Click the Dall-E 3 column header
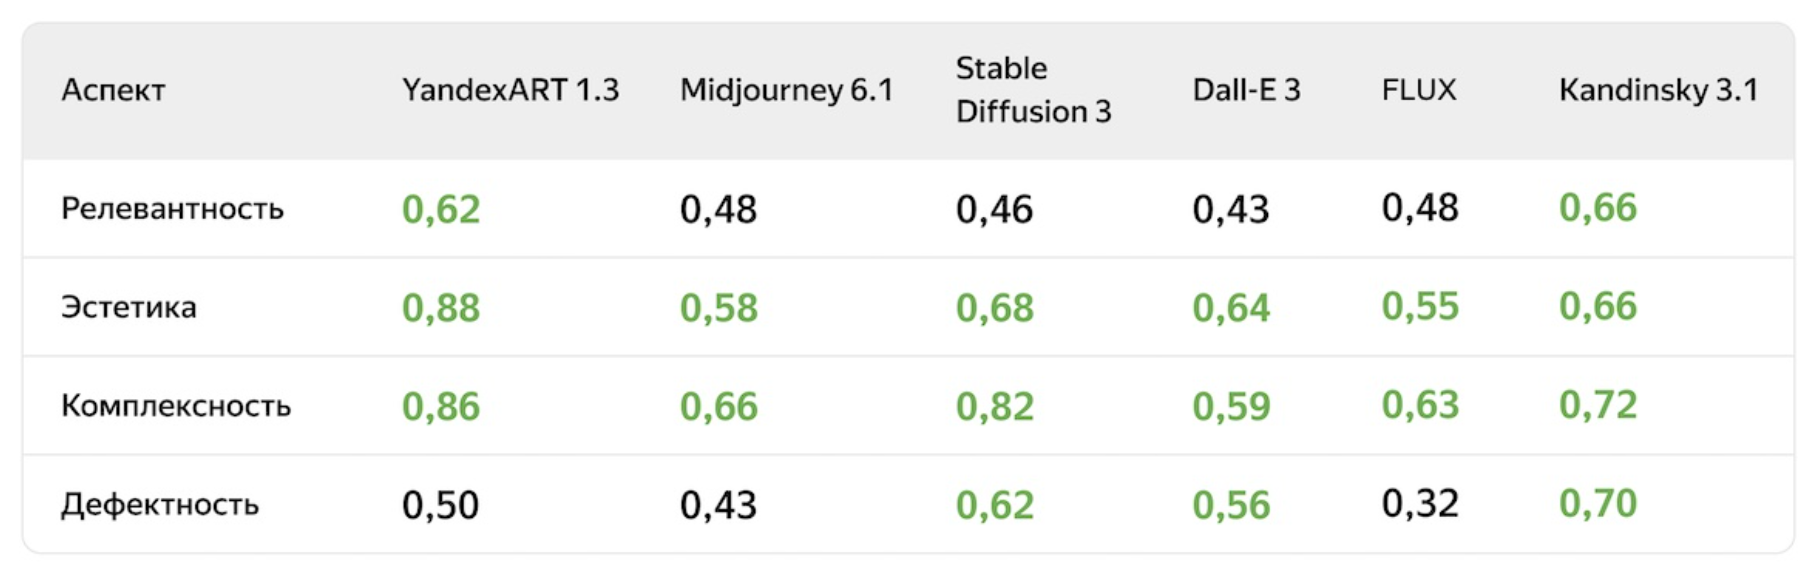Image resolution: width=1814 pixels, height=569 pixels. (1246, 90)
